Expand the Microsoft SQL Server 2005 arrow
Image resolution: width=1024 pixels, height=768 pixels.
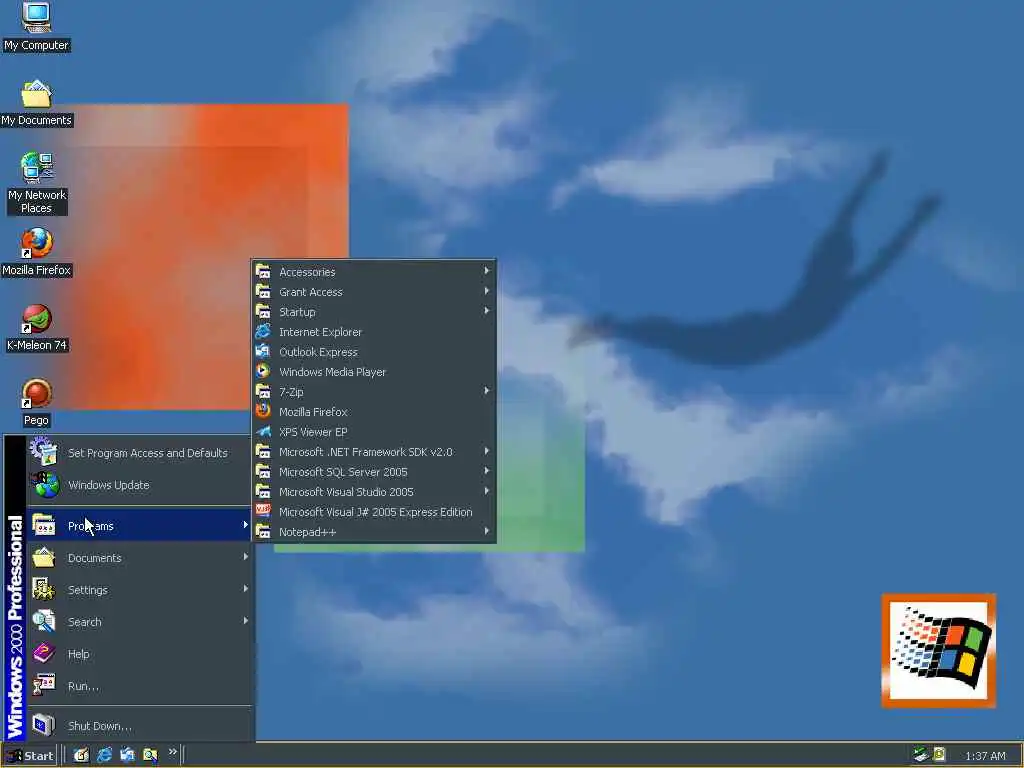(487, 472)
